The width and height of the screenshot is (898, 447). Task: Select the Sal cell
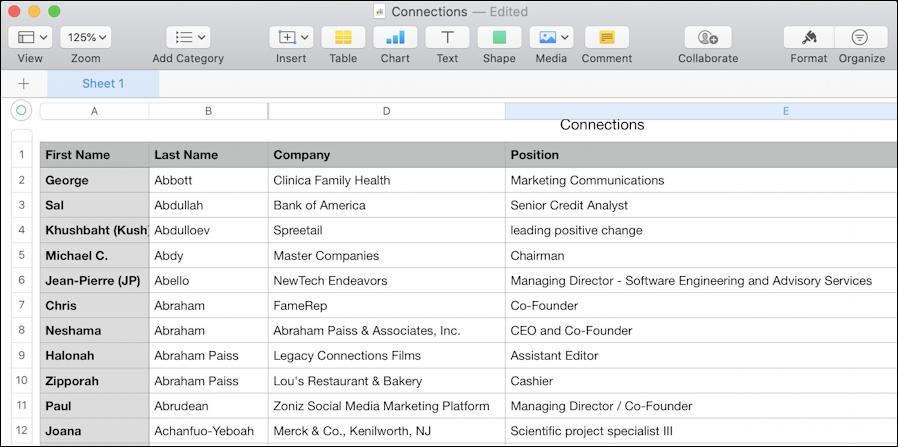click(94, 205)
